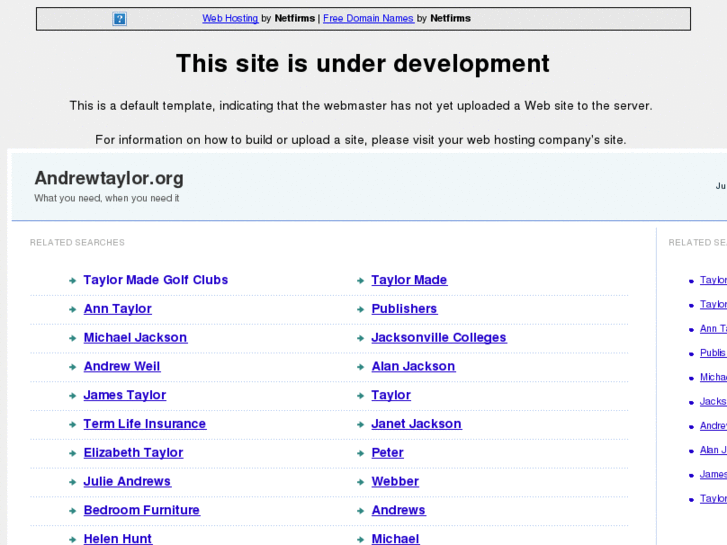Image resolution: width=727 pixels, height=545 pixels.
Task: Click the arrow icon beside Ann Taylor
Action: click(x=72, y=309)
